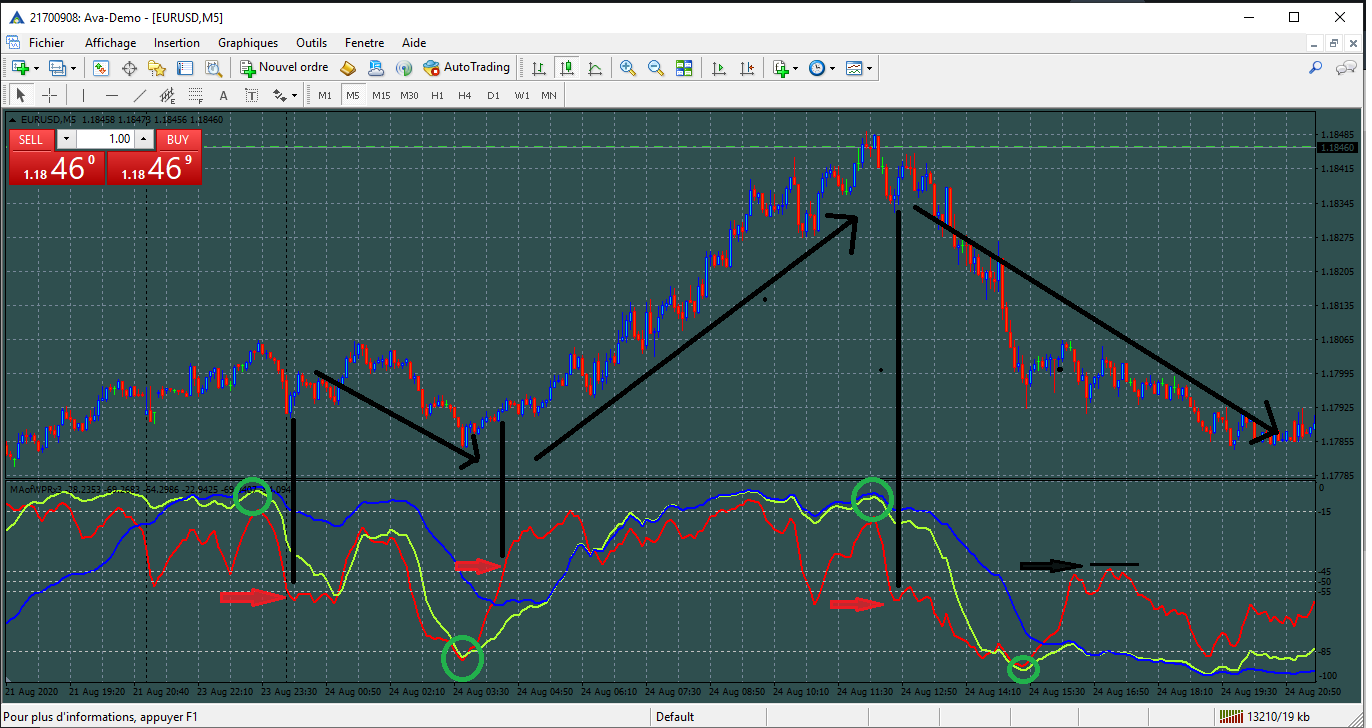Switch chart to candlestick view
This screenshot has width=1372, height=728.
[568, 67]
